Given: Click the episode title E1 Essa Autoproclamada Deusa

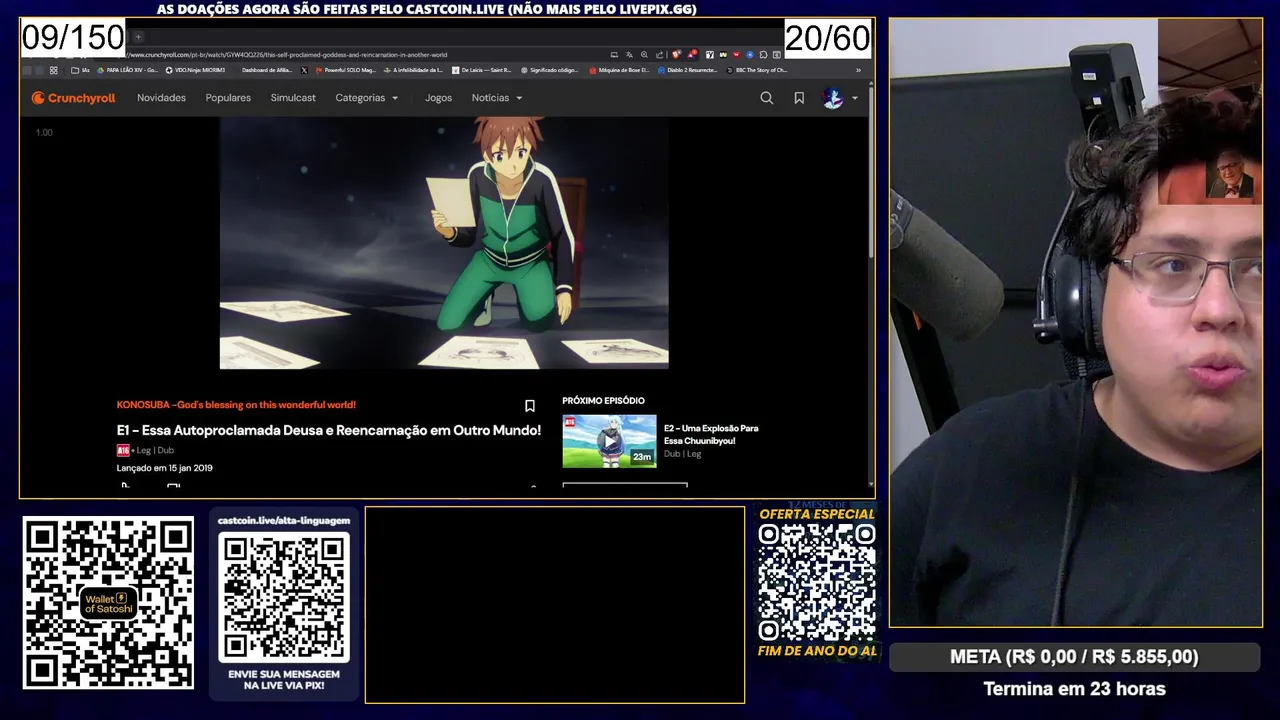Looking at the screenshot, I should click(x=329, y=430).
